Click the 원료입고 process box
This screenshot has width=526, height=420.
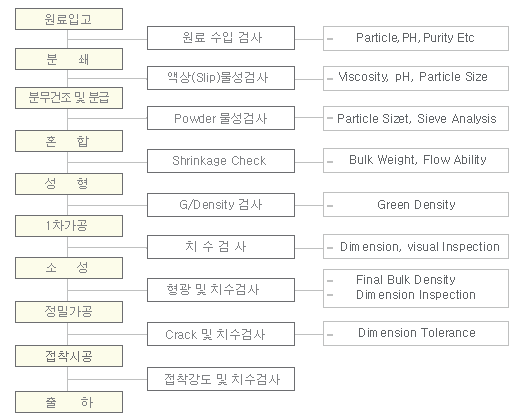point(69,19)
